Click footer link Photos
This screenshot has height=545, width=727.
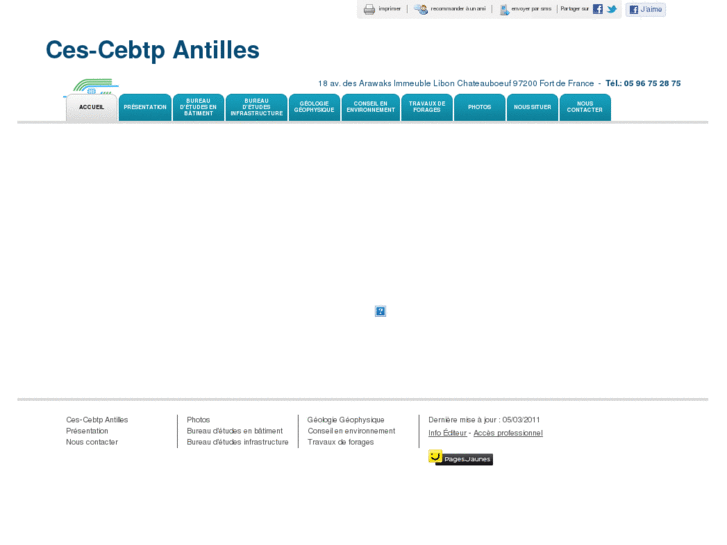(x=198, y=420)
